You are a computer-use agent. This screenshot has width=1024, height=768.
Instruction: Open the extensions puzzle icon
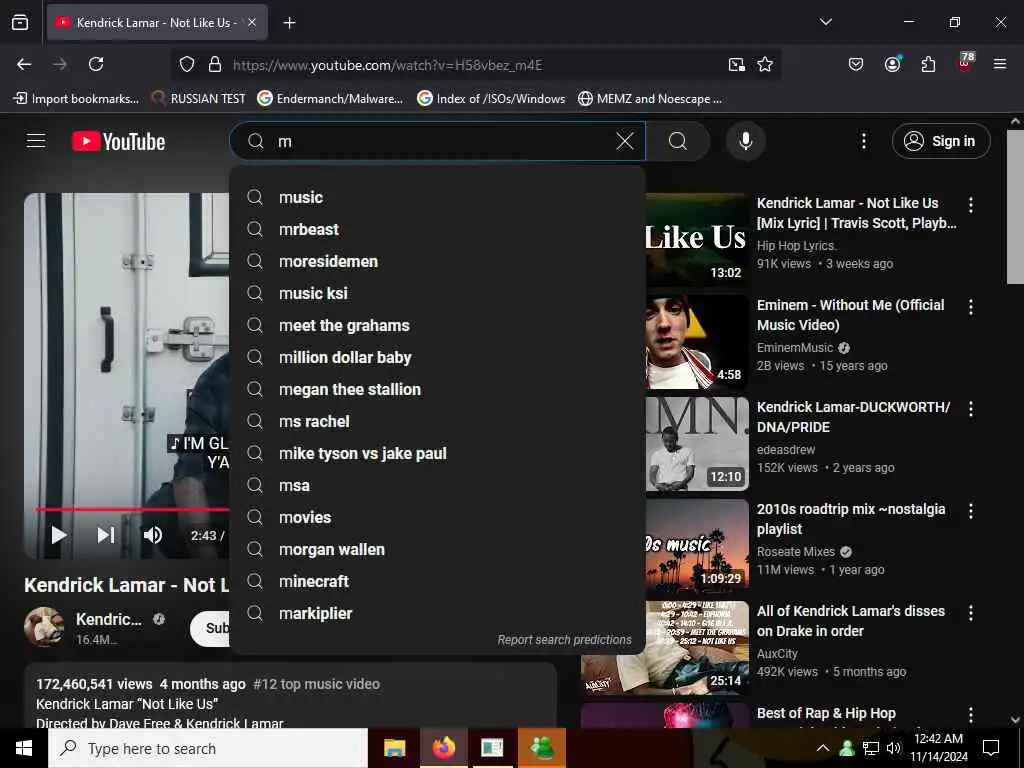[928, 64]
